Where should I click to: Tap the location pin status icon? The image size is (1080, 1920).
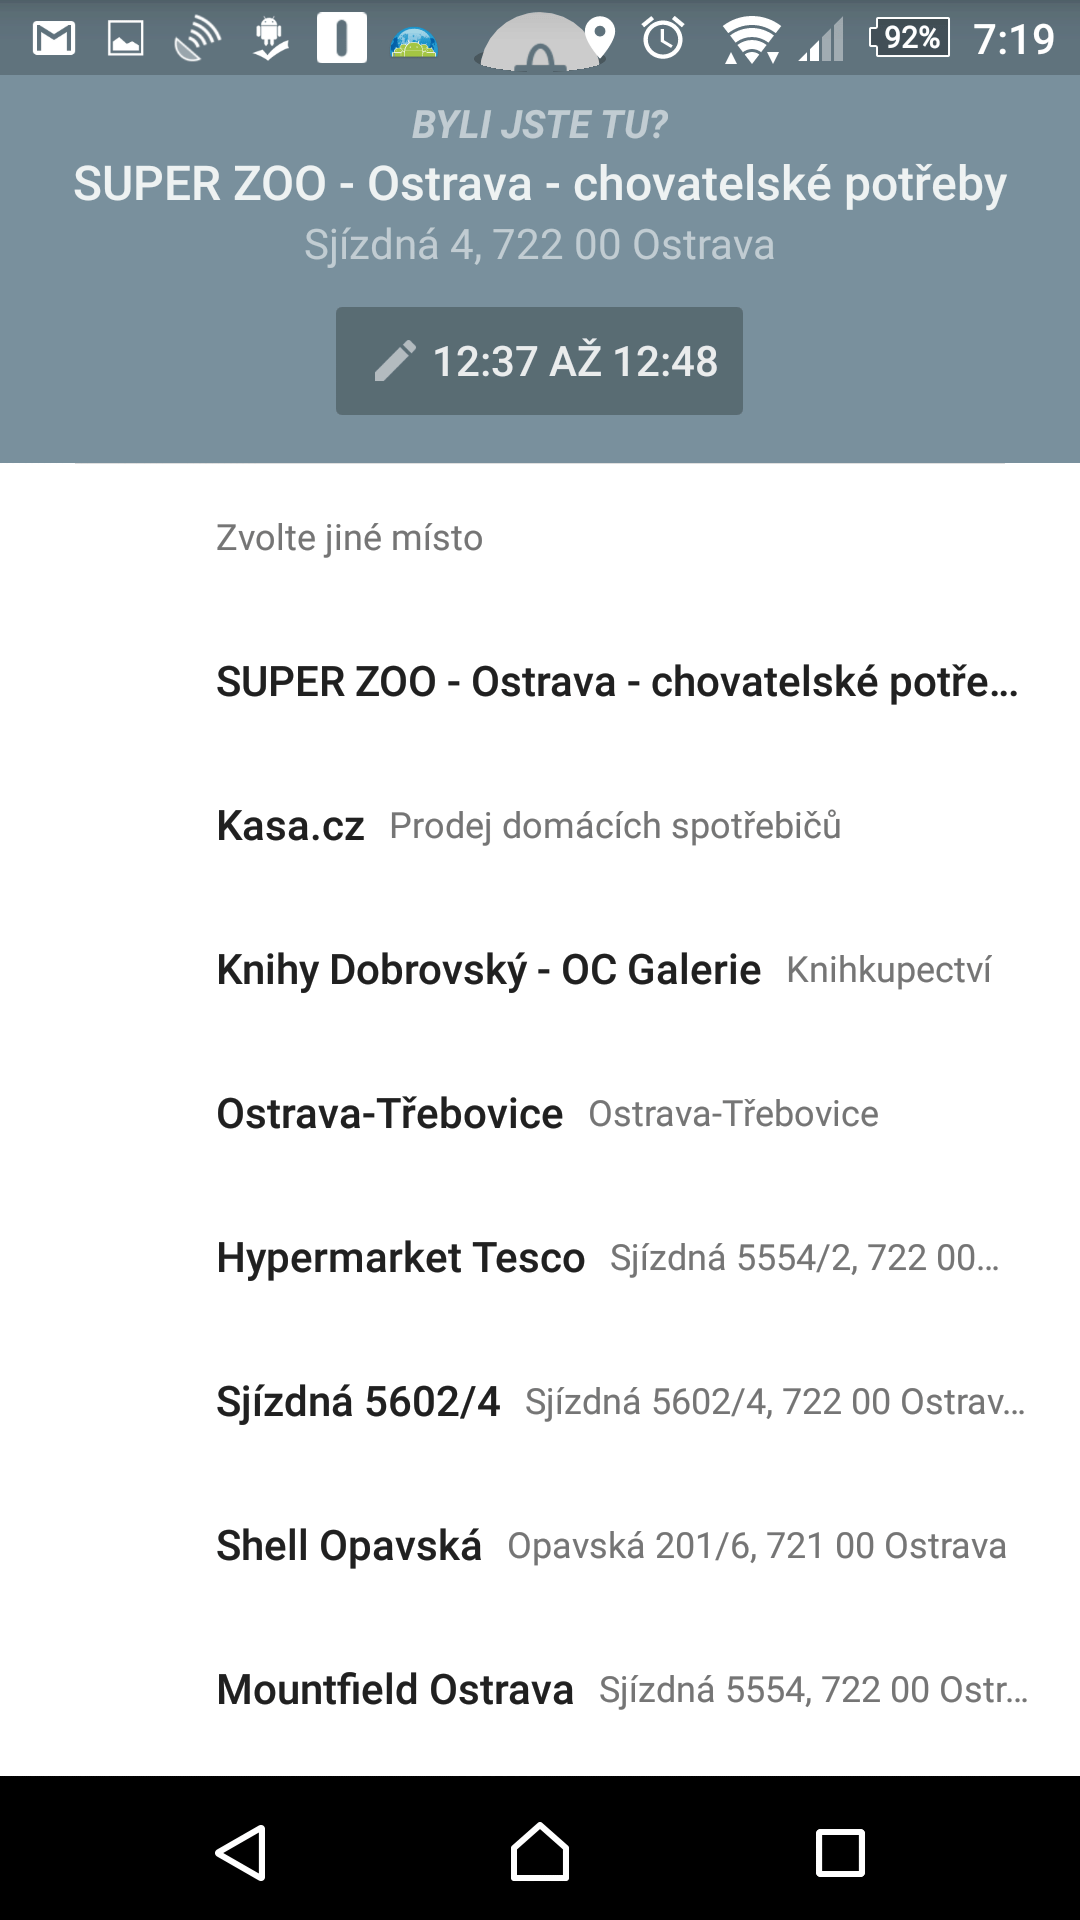(599, 38)
